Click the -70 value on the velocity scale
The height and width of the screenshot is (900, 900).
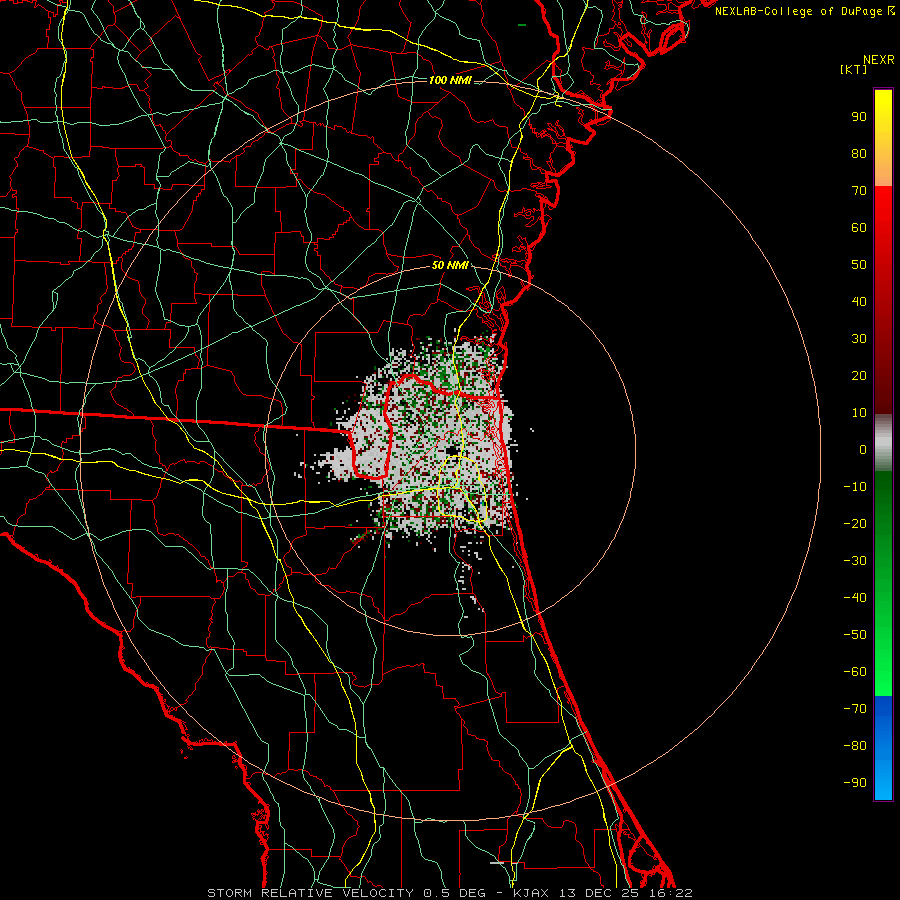coord(855,709)
